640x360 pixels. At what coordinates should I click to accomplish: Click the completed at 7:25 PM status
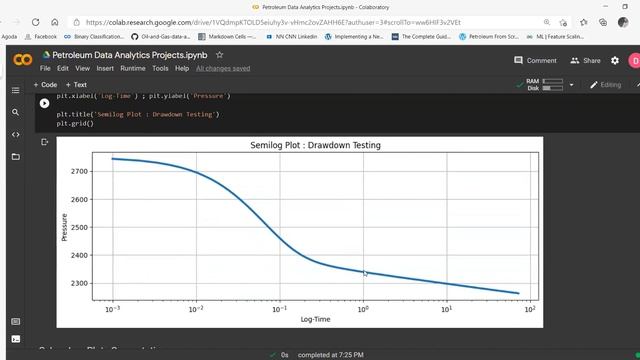pos(331,355)
